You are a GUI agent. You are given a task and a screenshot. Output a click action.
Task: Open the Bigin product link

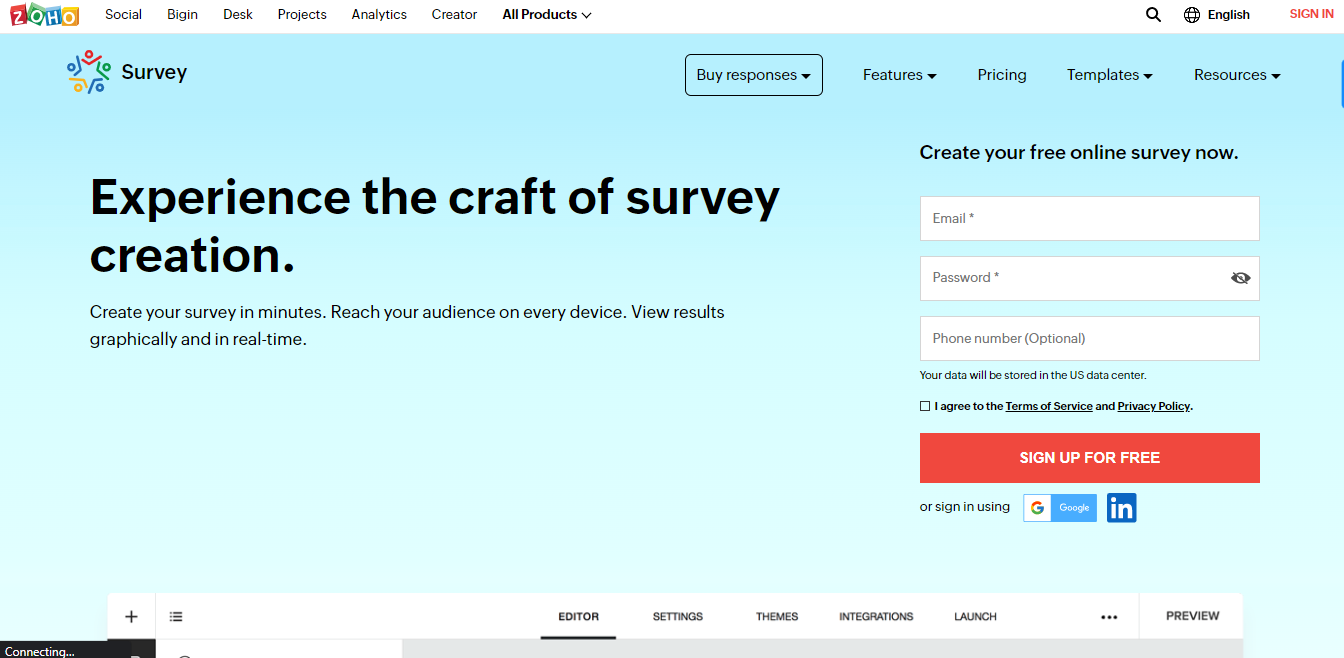tap(182, 14)
